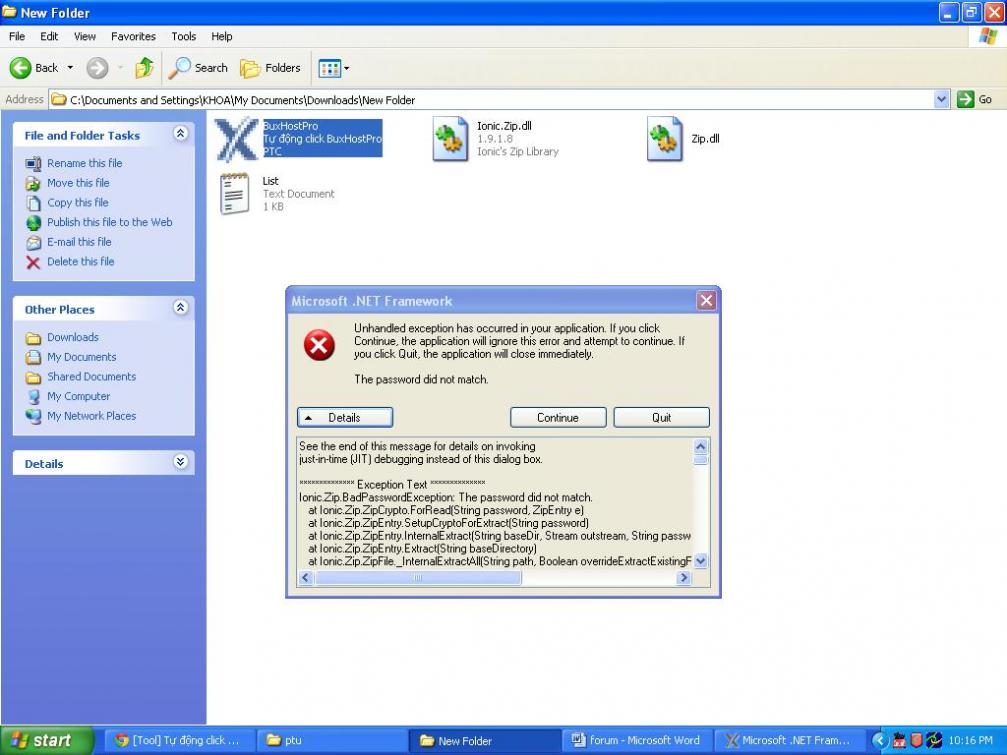Open My Computer link
The width and height of the screenshot is (1007, 755).
tap(78, 396)
